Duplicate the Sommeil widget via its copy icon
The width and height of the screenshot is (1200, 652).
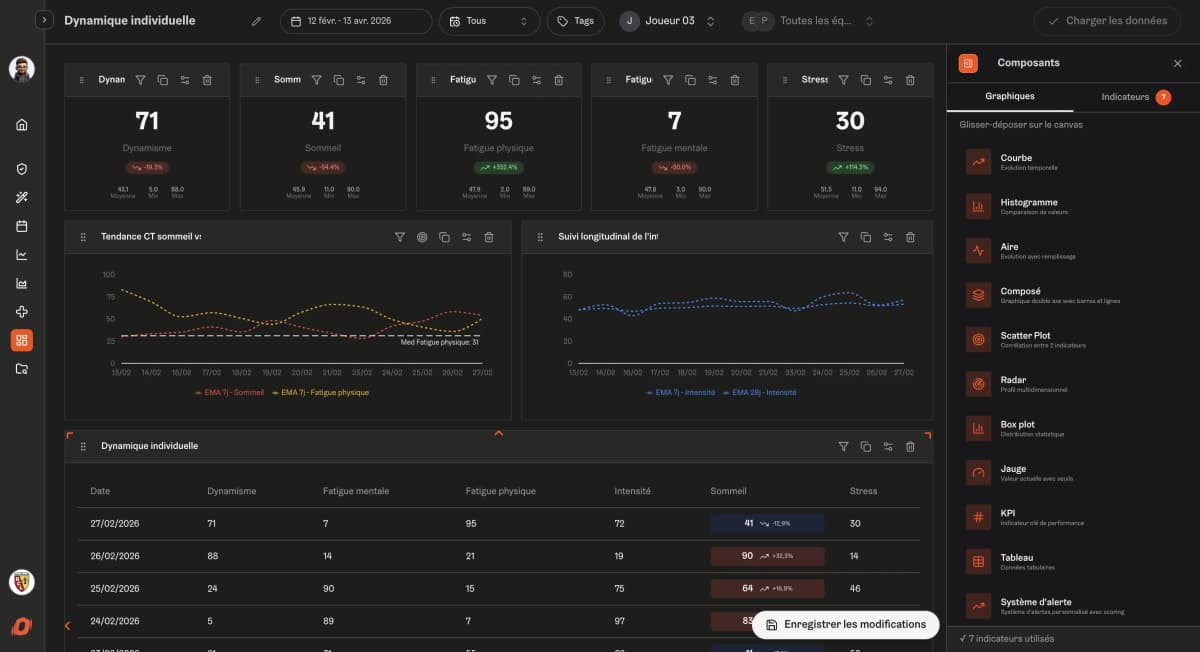click(x=337, y=80)
